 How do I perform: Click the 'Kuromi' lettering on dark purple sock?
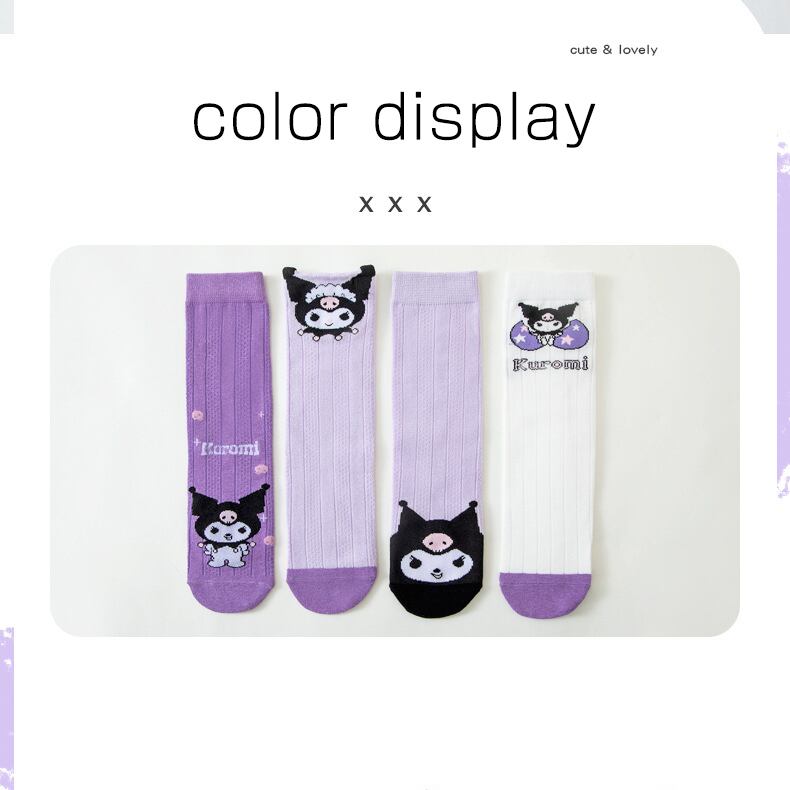pyautogui.click(x=228, y=448)
